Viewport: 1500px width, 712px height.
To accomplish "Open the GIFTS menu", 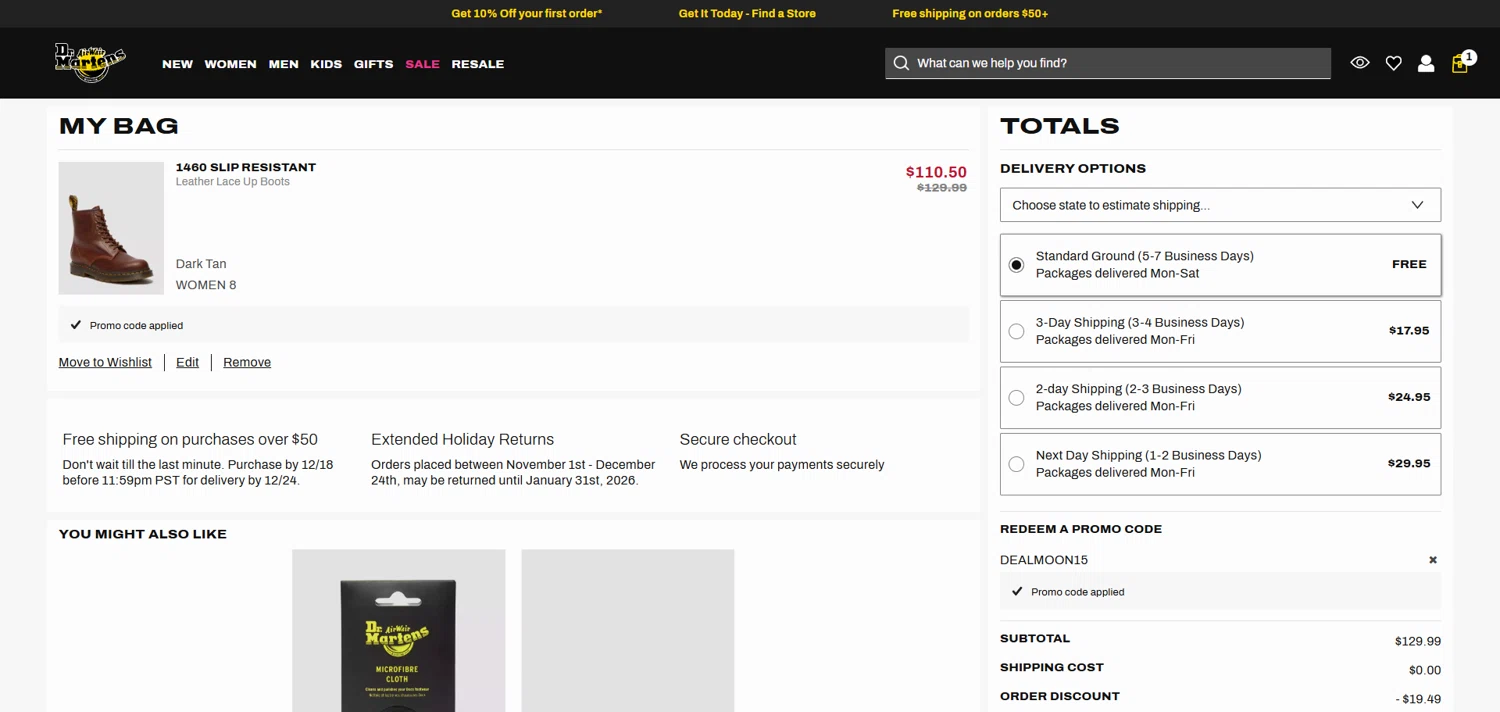I will coord(373,64).
